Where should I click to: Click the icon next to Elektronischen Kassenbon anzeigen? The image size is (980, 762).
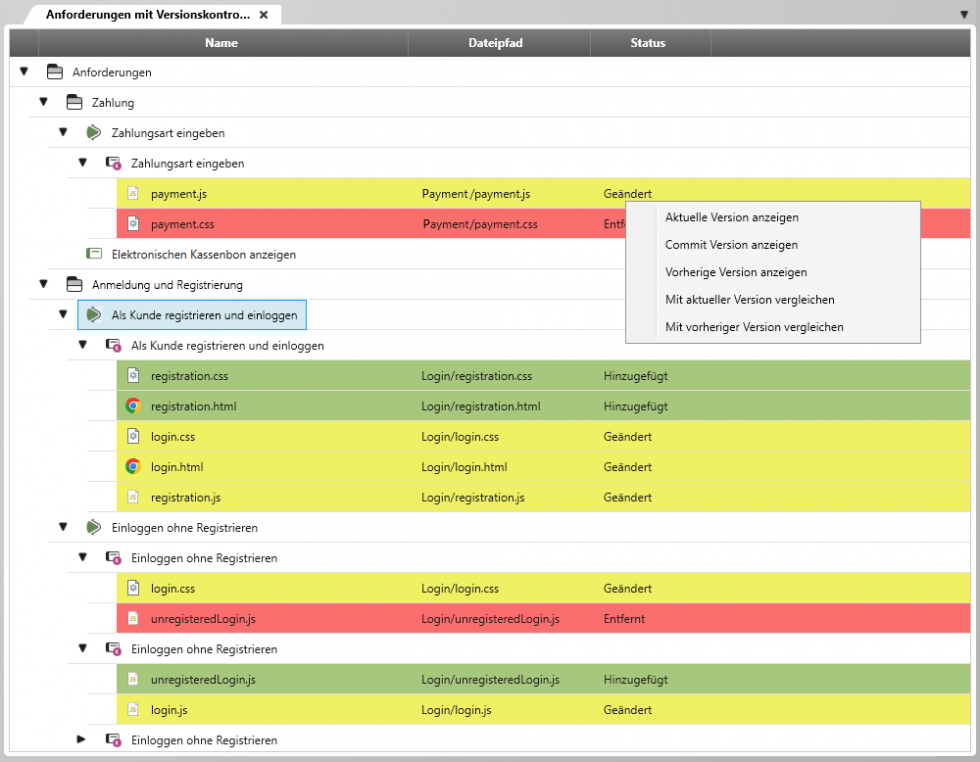click(x=94, y=254)
